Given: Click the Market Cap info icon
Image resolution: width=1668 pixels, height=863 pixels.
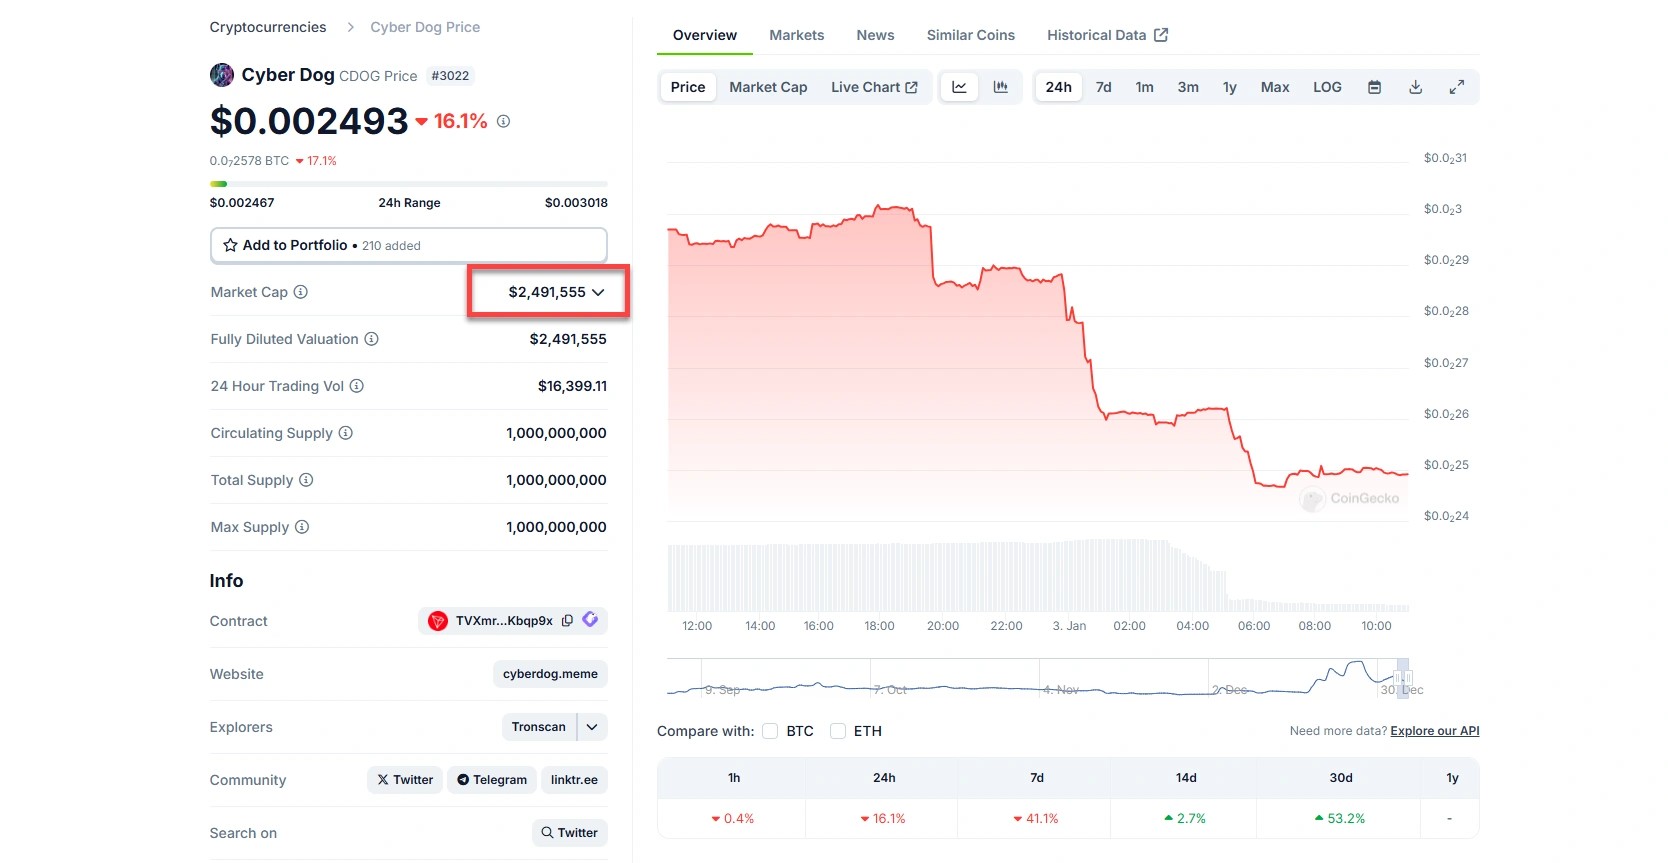Looking at the screenshot, I should [x=301, y=292].
